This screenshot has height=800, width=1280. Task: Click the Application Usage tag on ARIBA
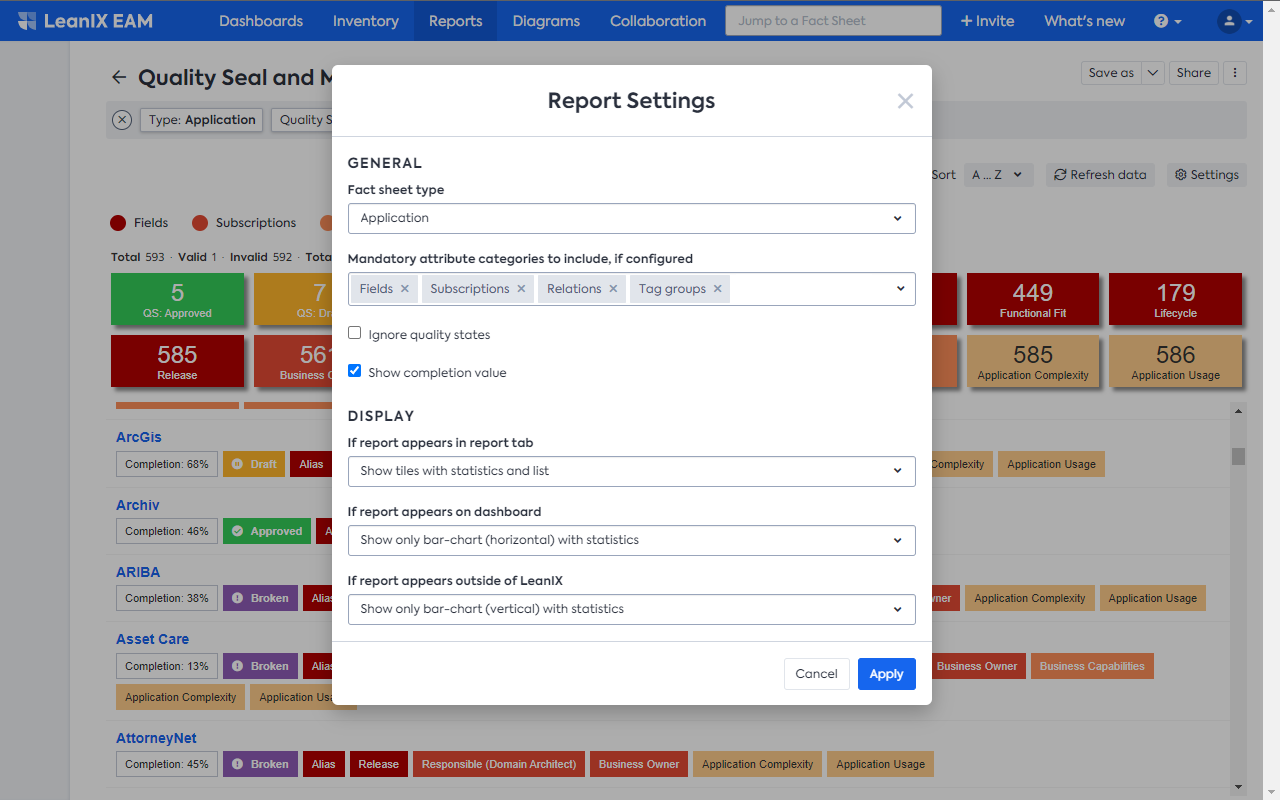[1153, 598]
